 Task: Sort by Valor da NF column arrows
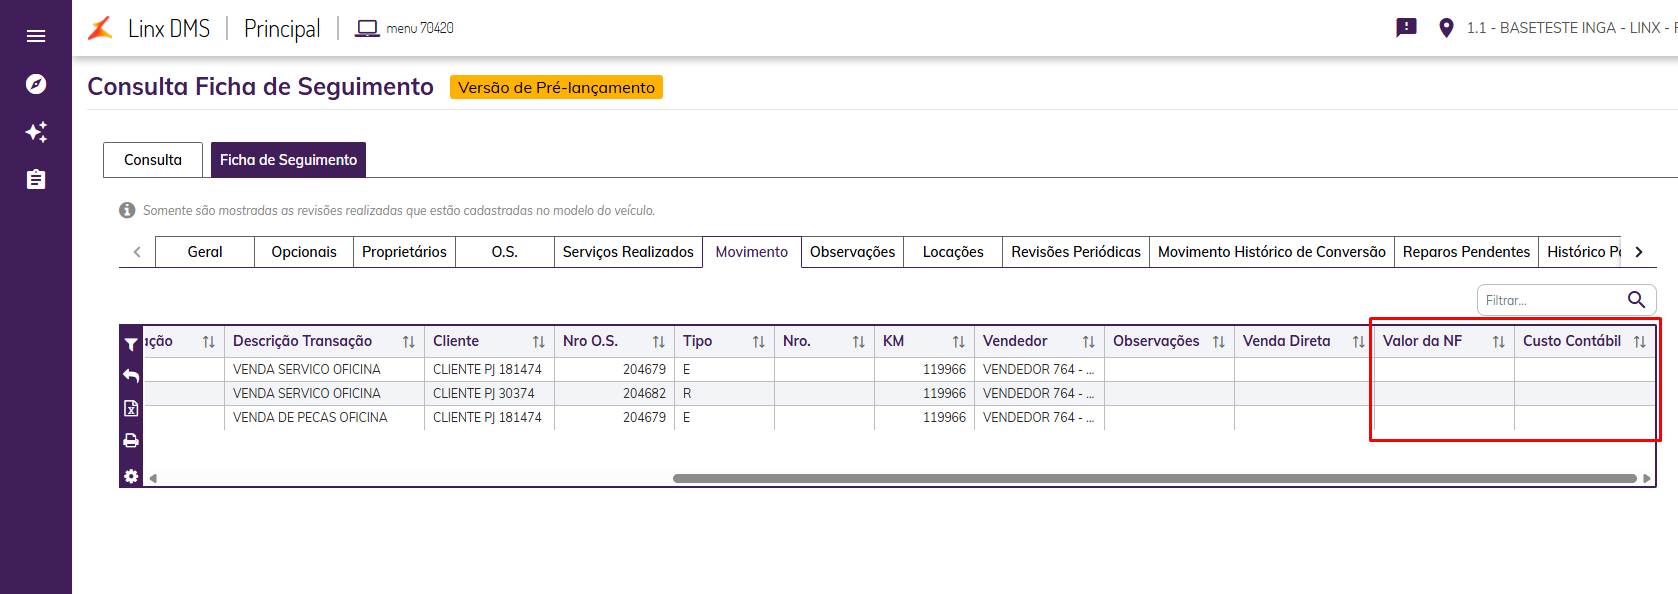(x=1498, y=342)
